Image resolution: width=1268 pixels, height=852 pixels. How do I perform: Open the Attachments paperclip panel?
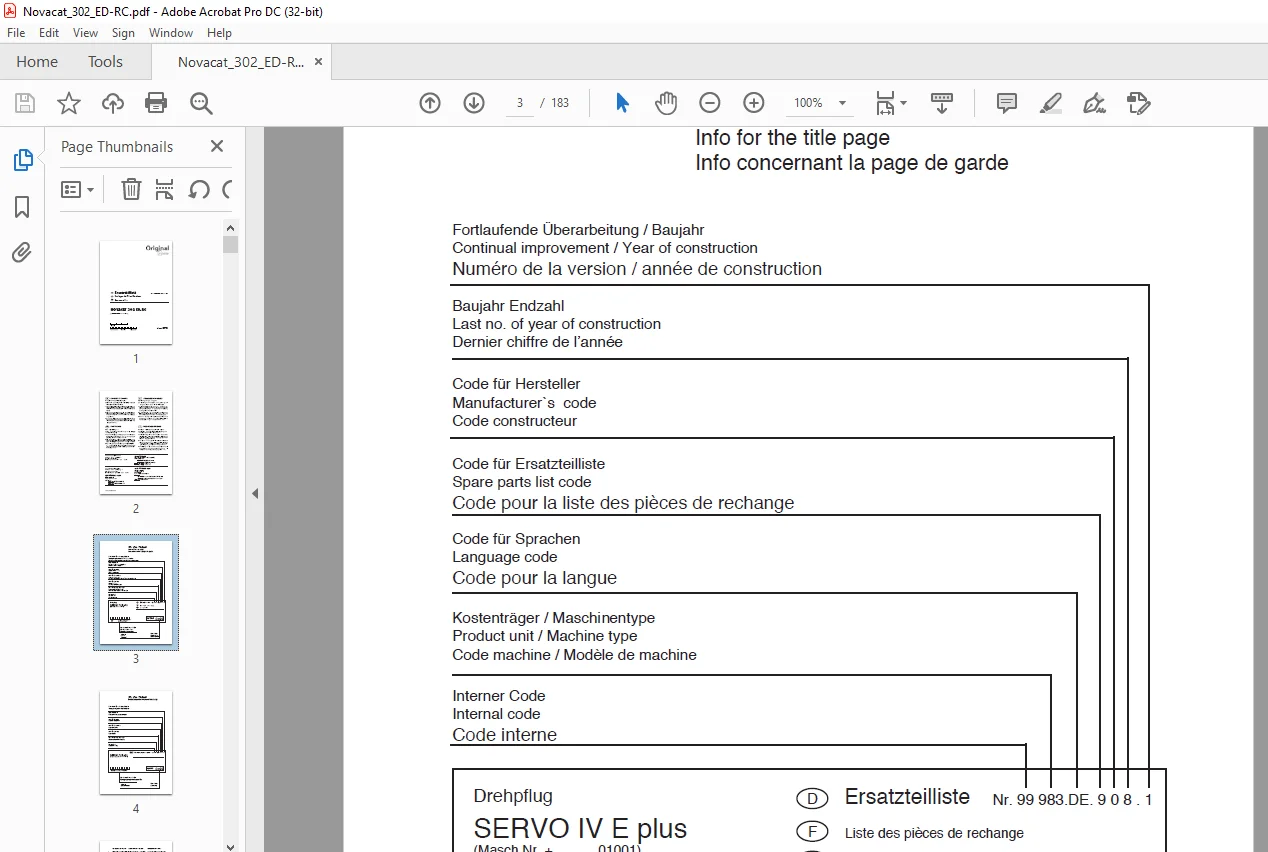click(x=22, y=252)
